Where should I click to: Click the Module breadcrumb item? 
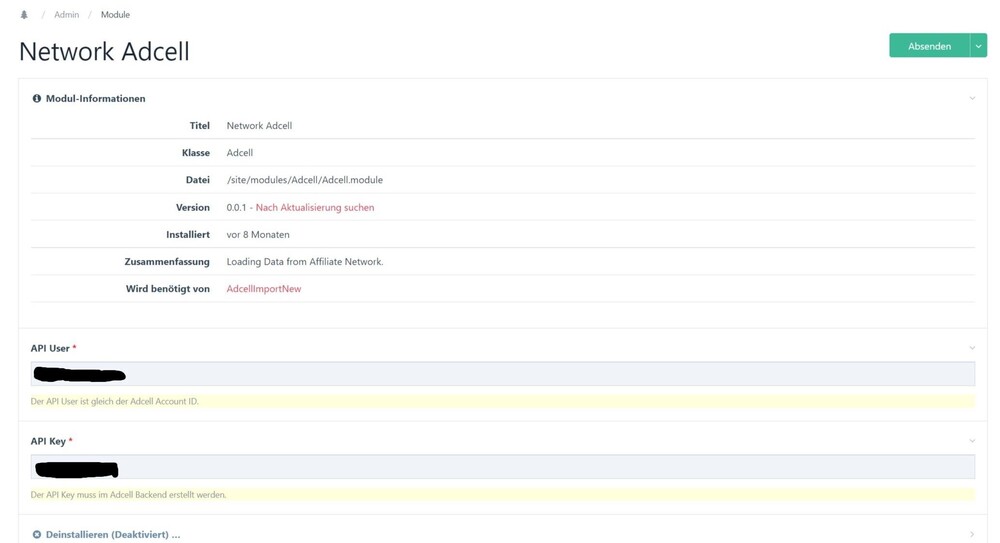tap(115, 15)
